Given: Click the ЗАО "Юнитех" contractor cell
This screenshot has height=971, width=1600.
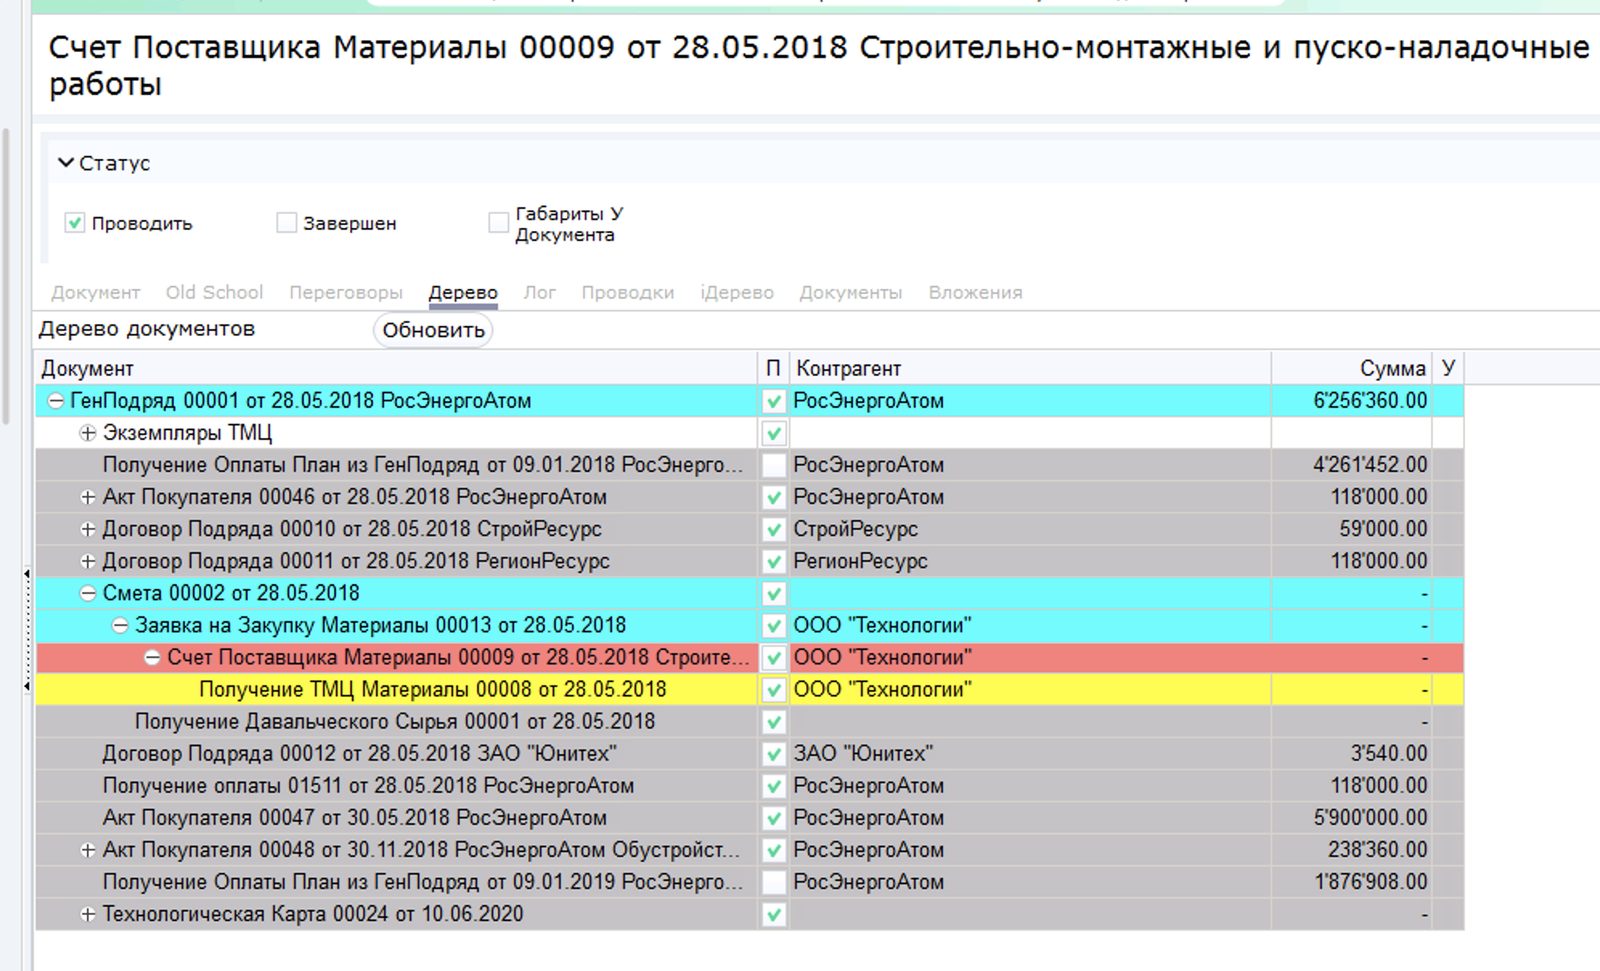Looking at the screenshot, I should 1030,753.
